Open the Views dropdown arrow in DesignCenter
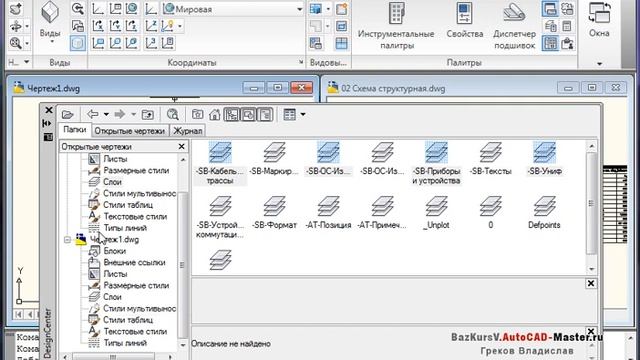The image size is (640, 360). tap(303, 115)
